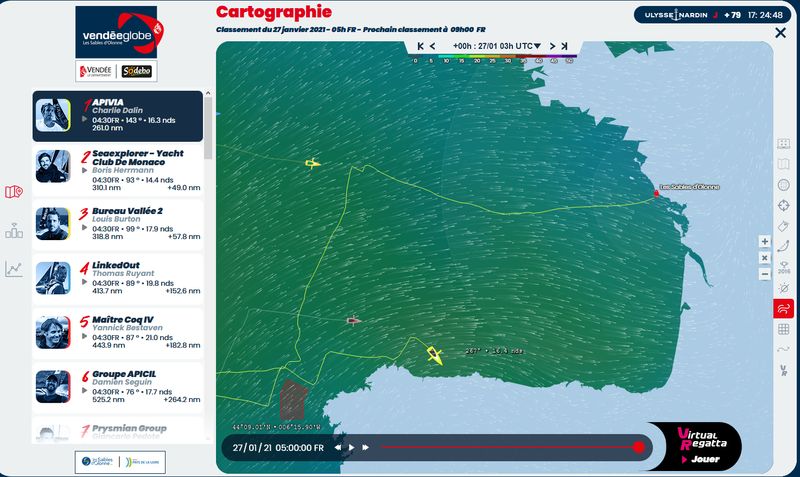Click the Pays de la Loire partner logo
The width and height of the screenshot is (800, 477).
pyautogui.click(x=143, y=462)
